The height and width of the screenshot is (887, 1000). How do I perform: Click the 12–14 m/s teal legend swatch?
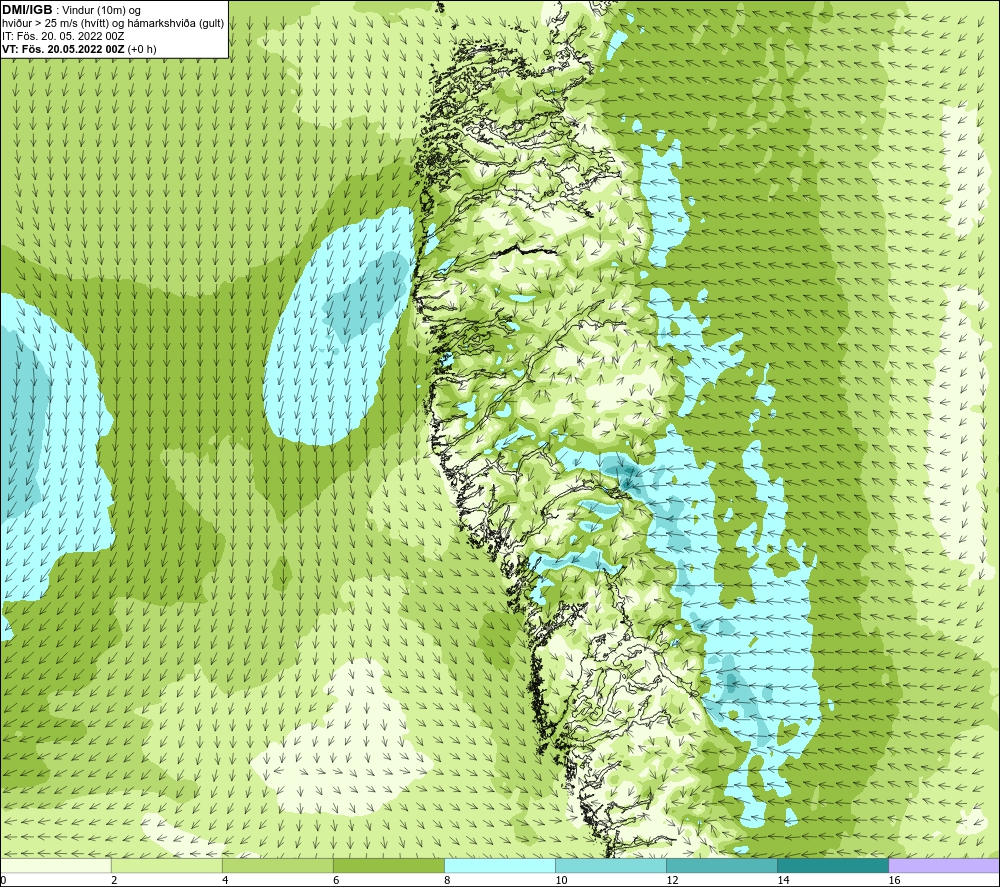tap(722, 865)
